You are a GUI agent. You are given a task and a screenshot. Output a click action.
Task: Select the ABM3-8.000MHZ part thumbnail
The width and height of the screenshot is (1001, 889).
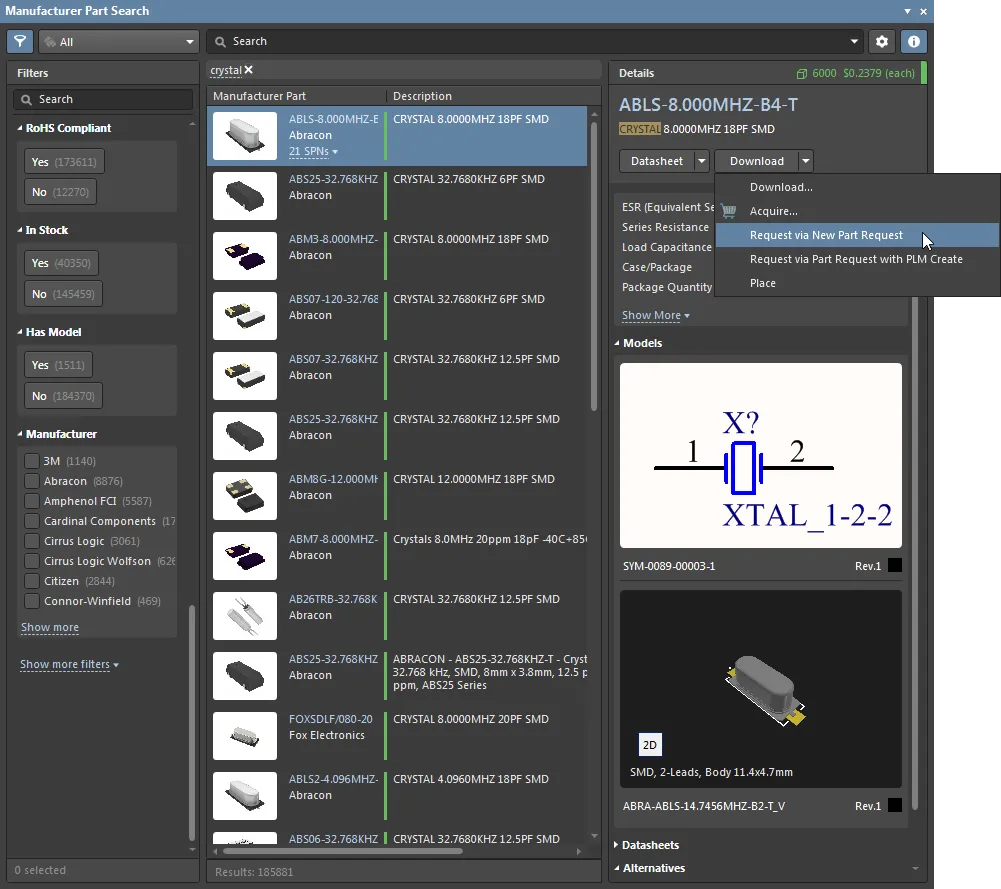245,256
